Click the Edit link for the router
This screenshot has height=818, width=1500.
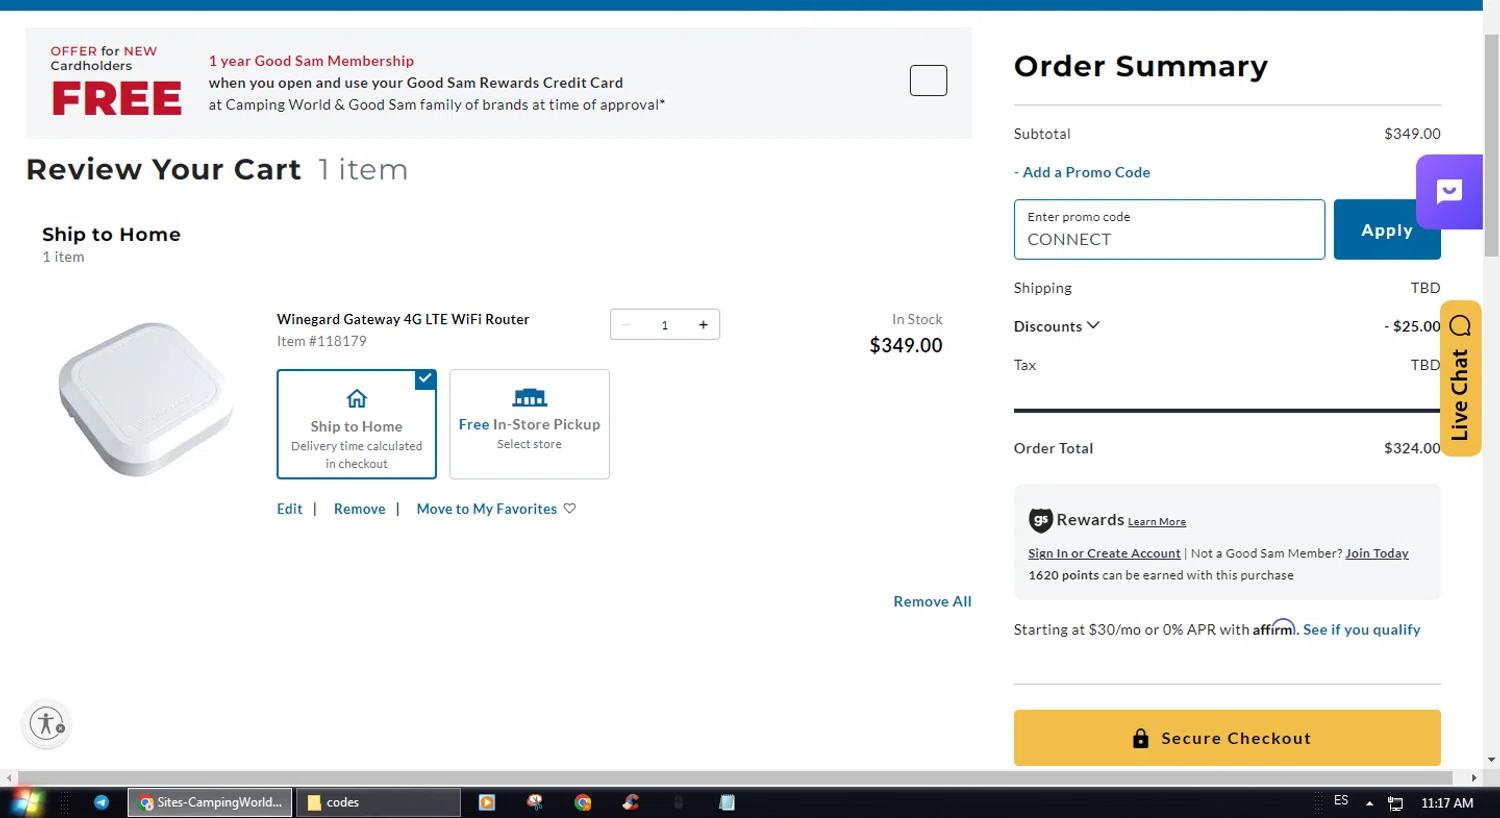(289, 509)
